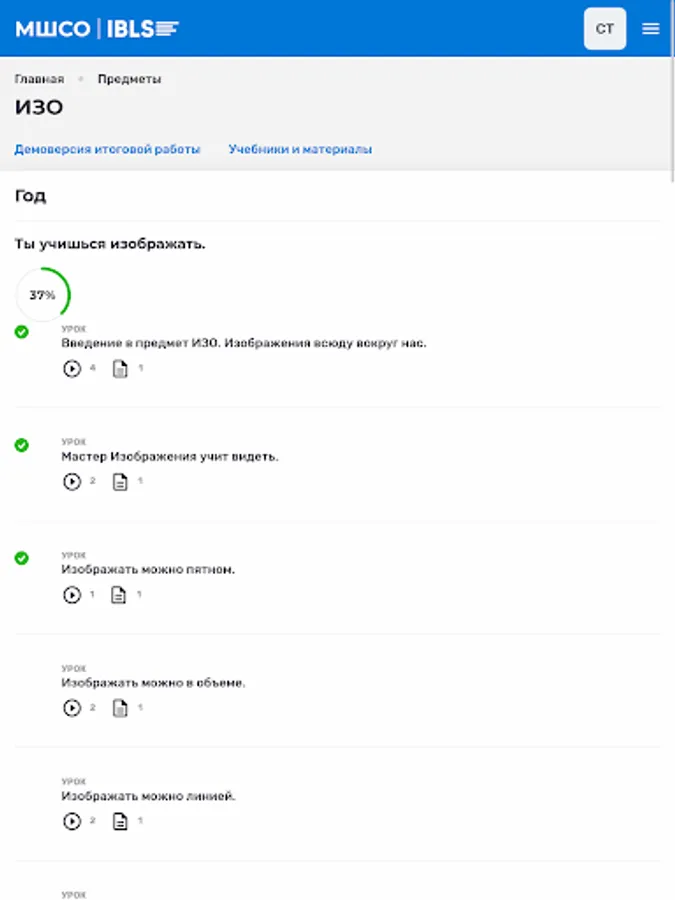Play videos for Введение в предмет ИЗО lesson
675x900 pixels.
pos(72,368)
